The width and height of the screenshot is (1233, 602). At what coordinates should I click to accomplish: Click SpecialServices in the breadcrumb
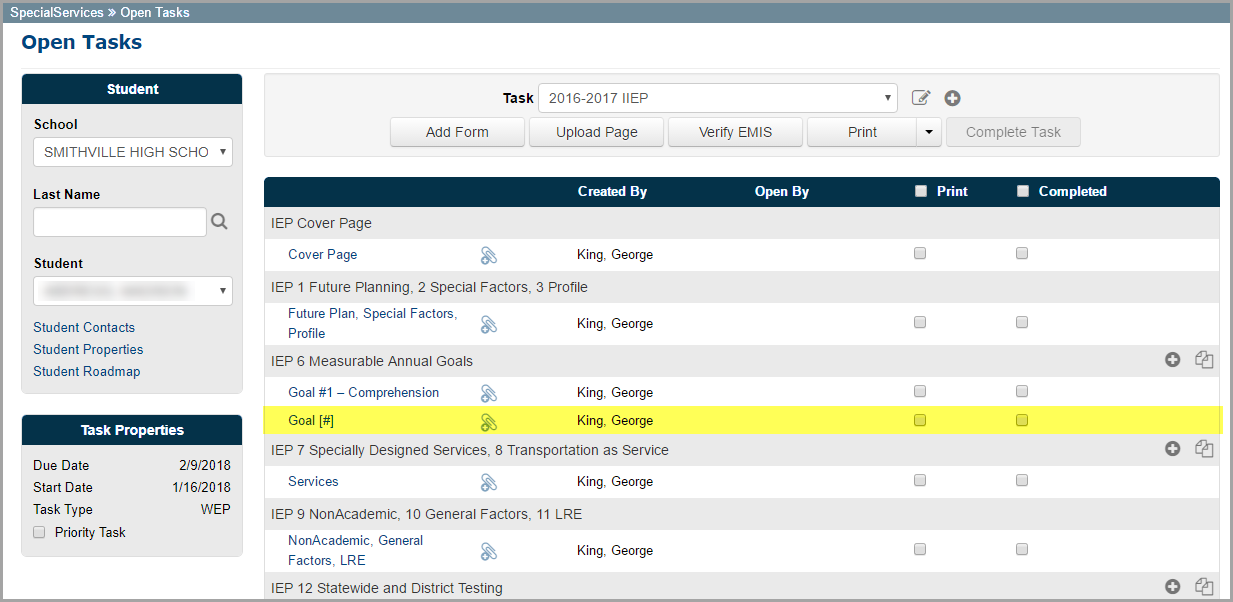57,13
